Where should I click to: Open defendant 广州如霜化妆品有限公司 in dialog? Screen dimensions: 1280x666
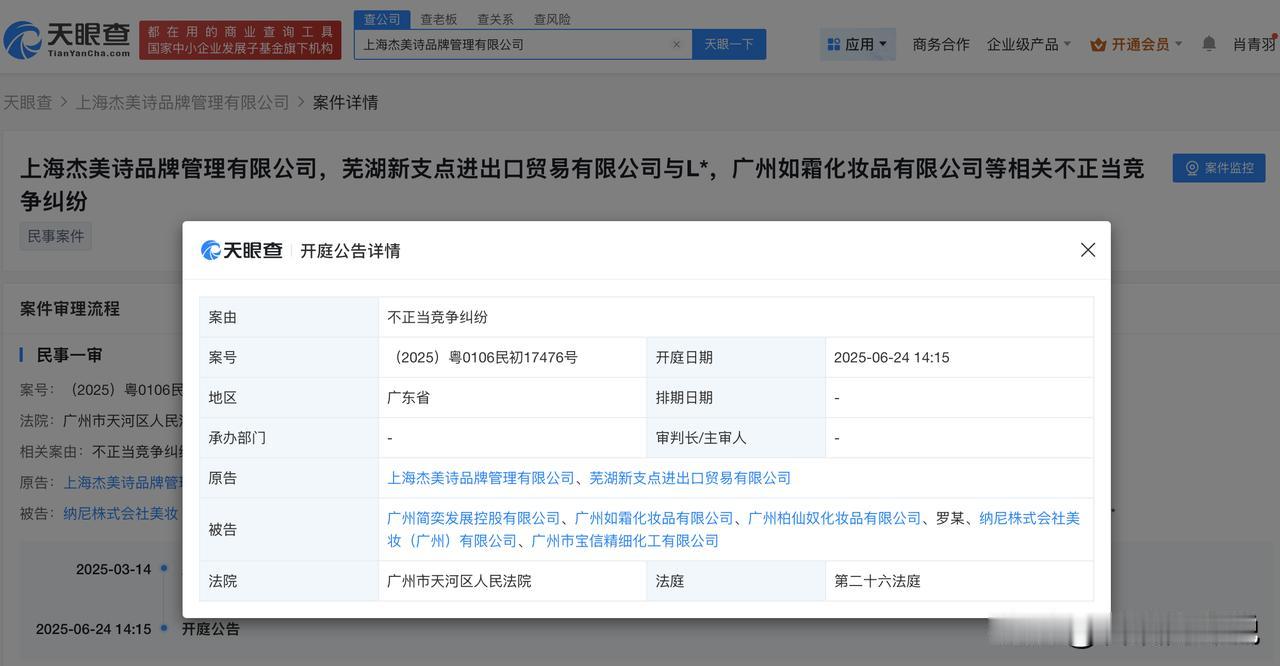654,518
